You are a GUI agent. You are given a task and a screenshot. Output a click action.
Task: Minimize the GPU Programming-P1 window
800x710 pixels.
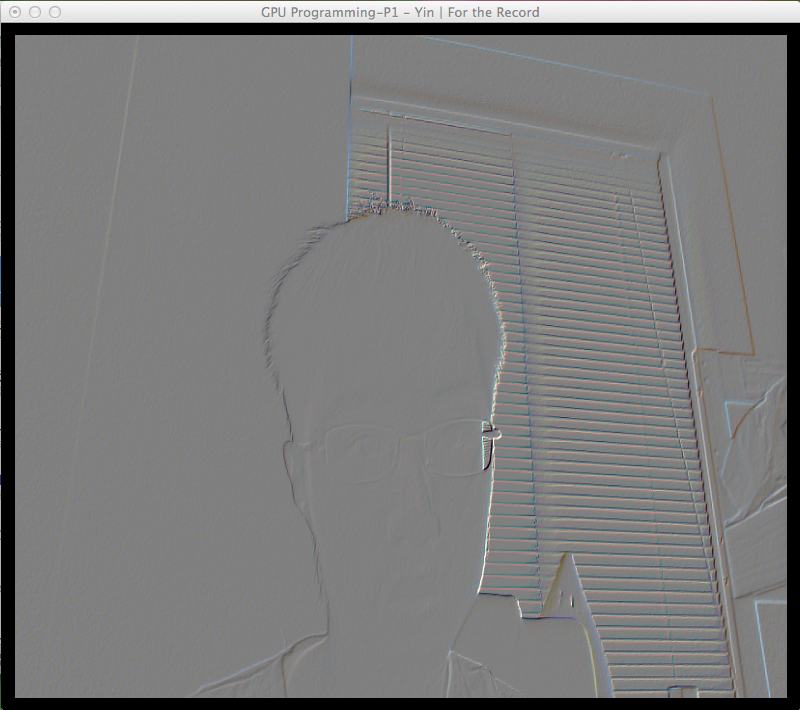coord(35,12)
